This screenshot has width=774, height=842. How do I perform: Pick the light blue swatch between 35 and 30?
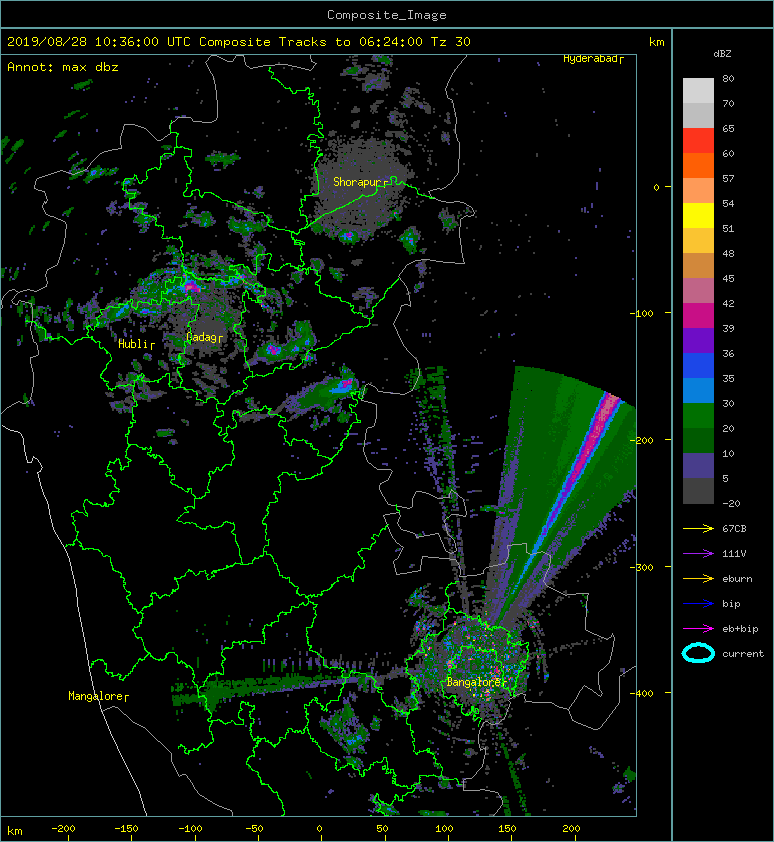(698, 390)
